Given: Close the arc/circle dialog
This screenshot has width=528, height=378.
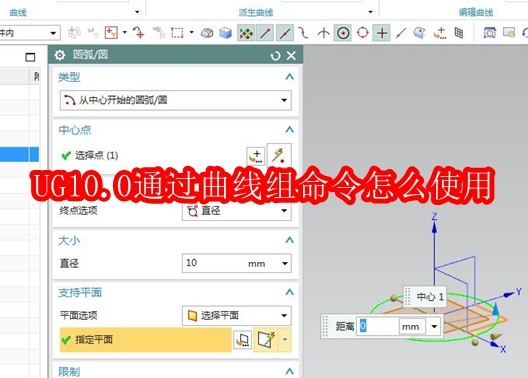Looking at the screenshot, I should click(x=291, y=56).
